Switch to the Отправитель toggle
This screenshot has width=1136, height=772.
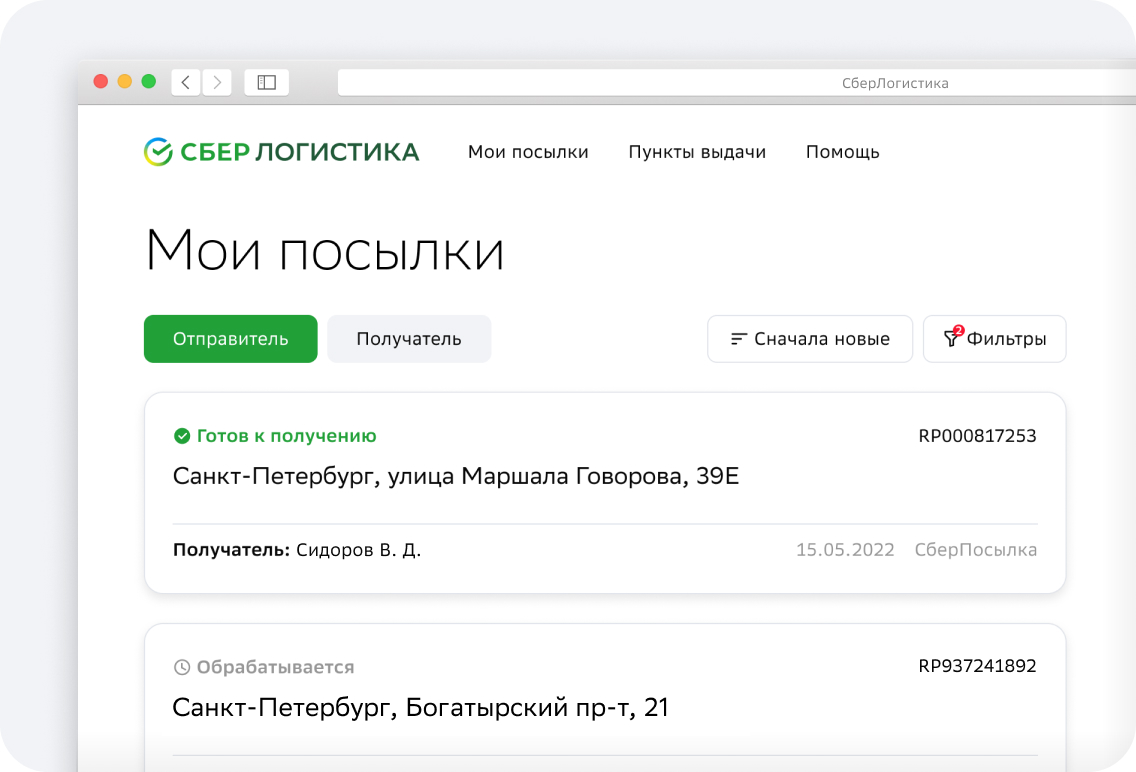230,339
